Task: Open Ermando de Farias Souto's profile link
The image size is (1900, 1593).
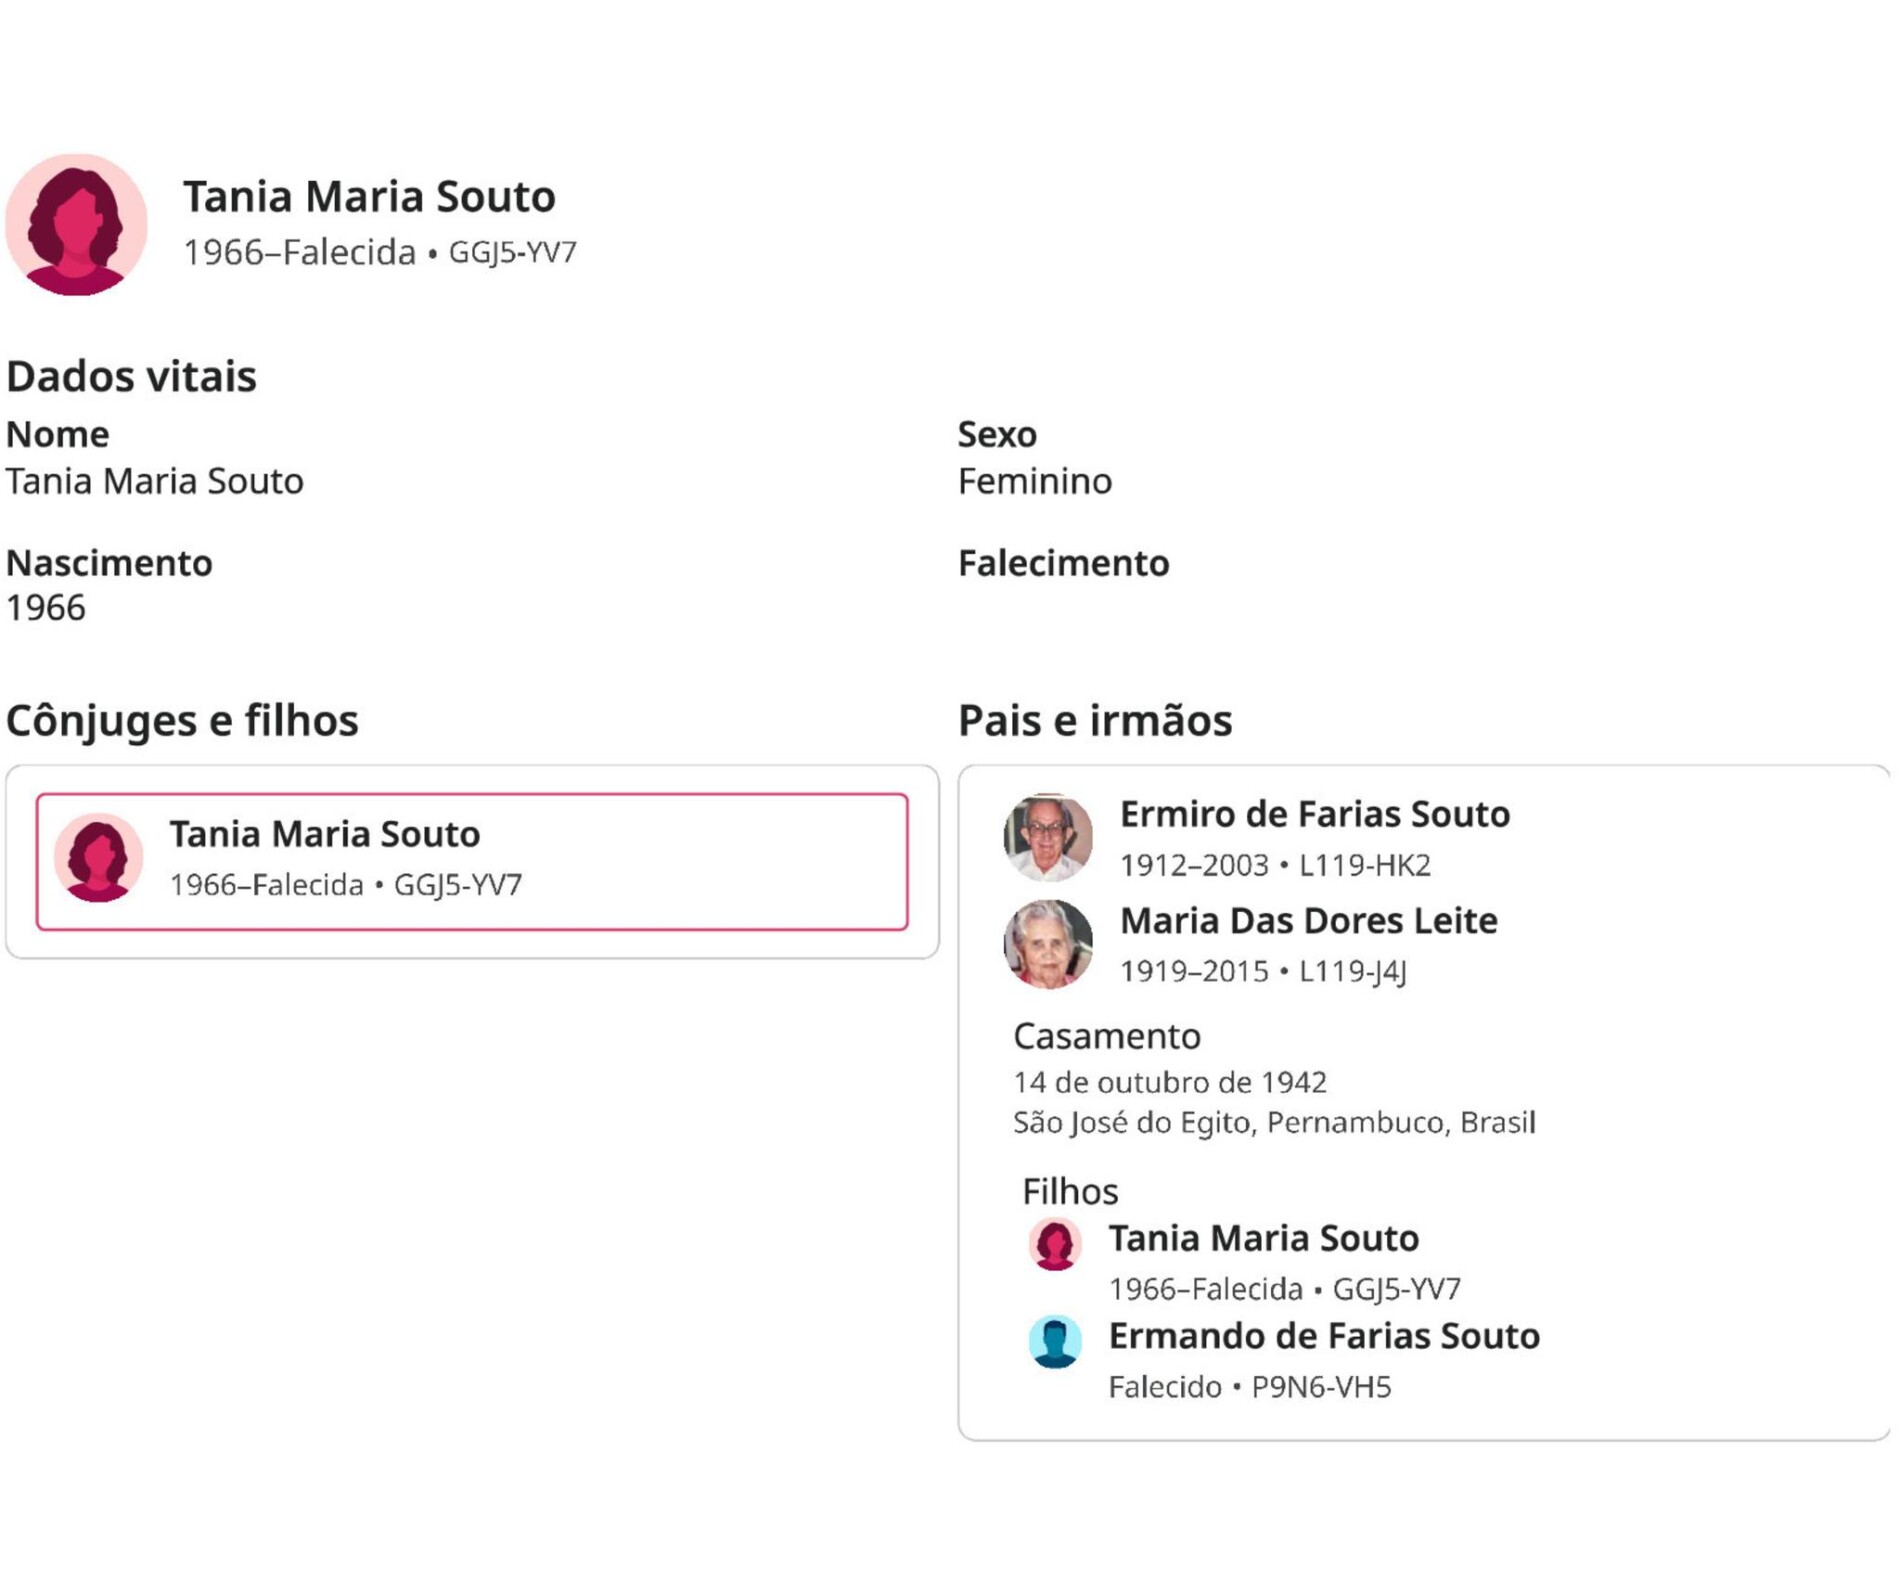Action: [1323, 1336]
